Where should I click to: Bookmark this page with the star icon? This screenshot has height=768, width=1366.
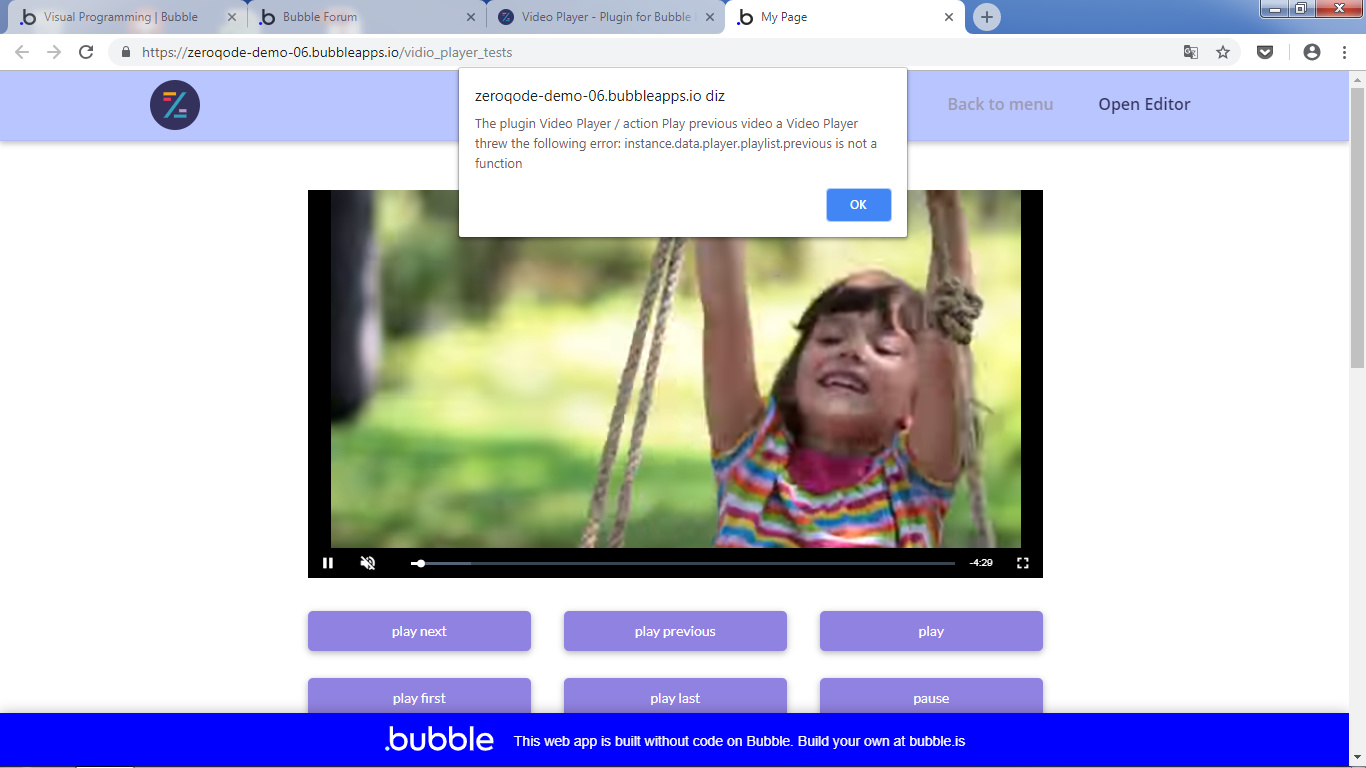[1222, 52]
